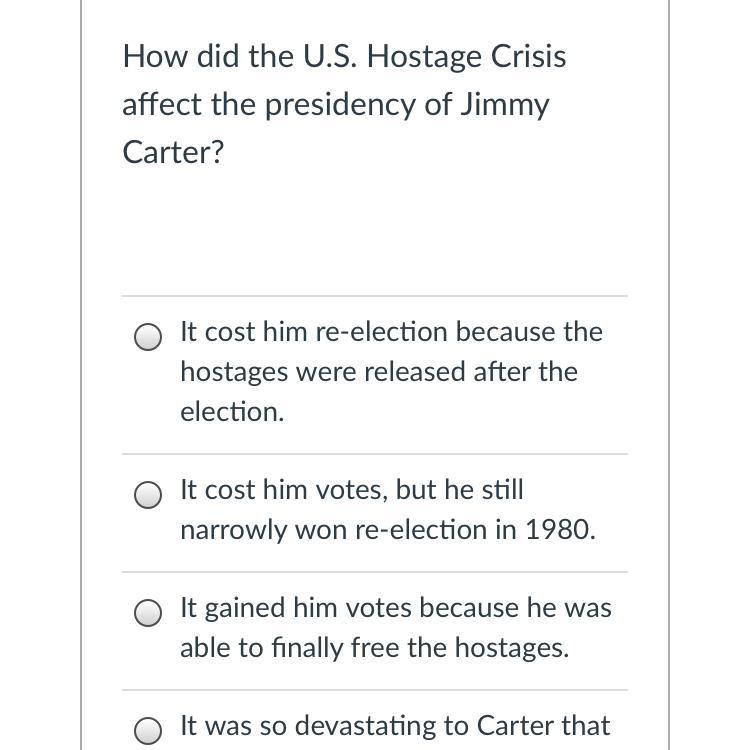
Task: Click the word 'Carter?' in the question
Action: coord(173,152)
